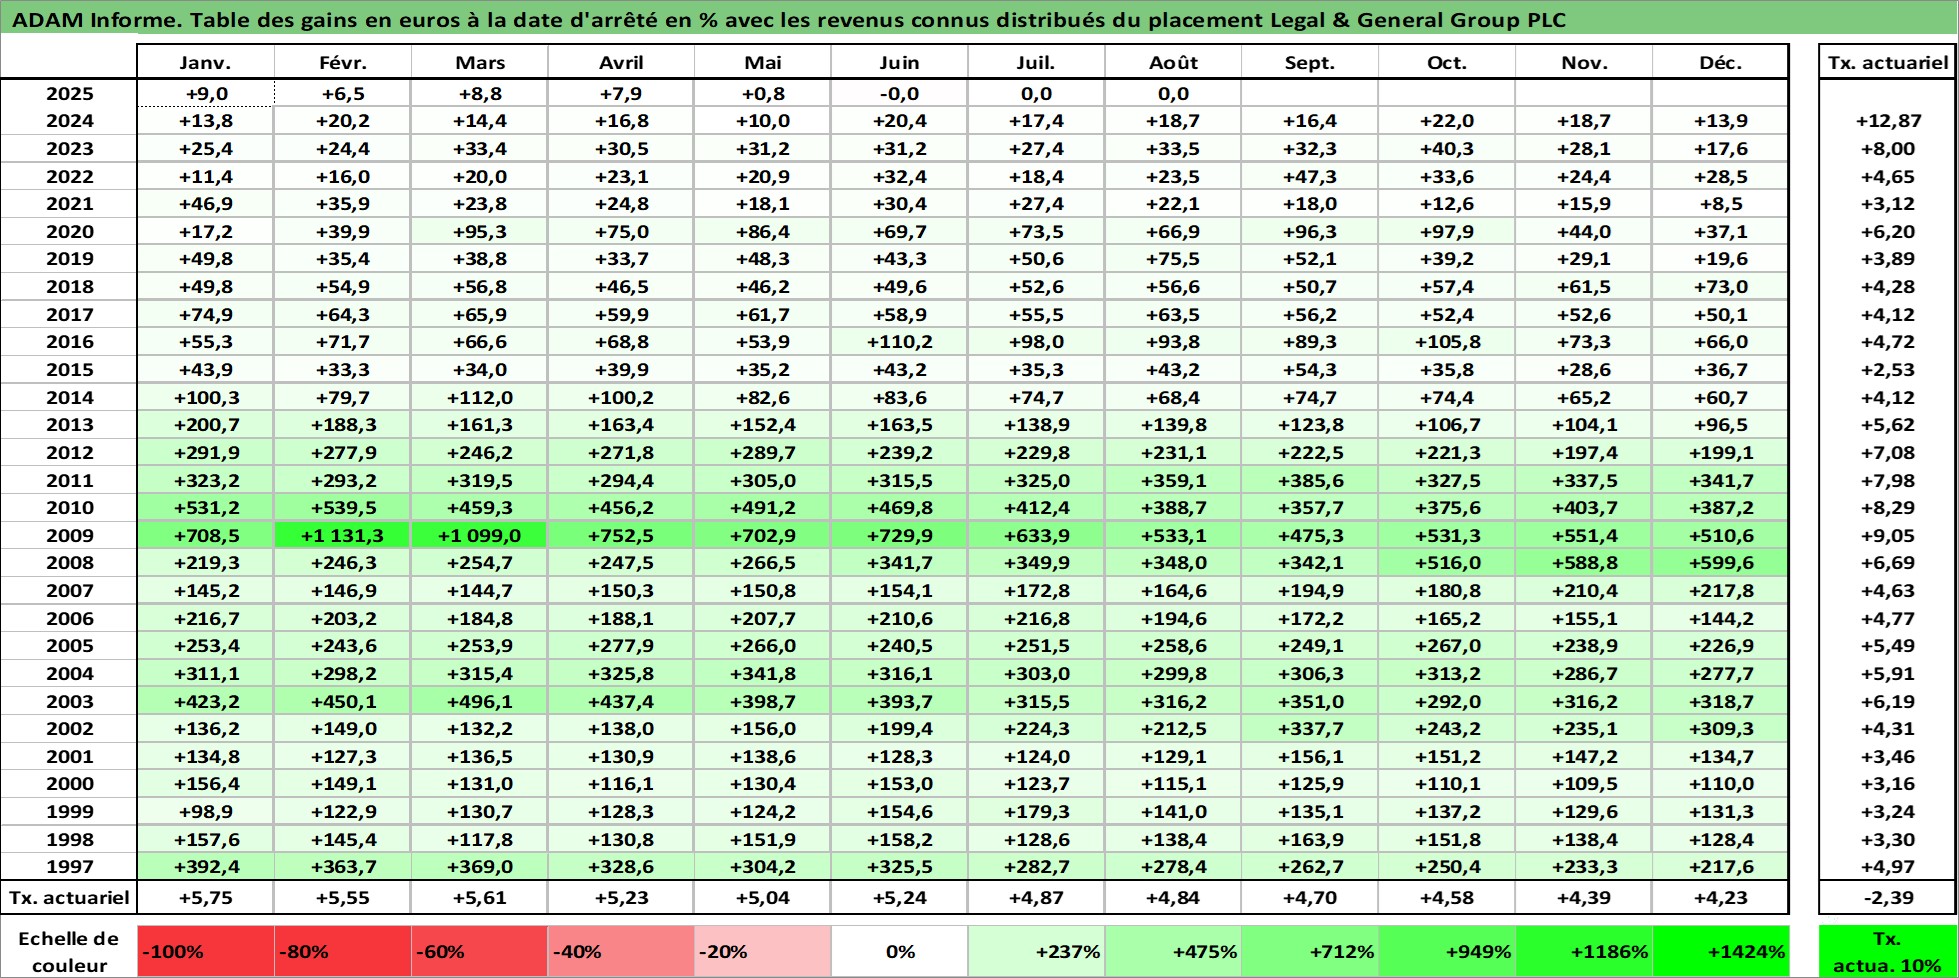Select the +8,5 cell in December 2021
Image resolution: width=1959 pixels, height=978 pixels.
point(1721,204)
